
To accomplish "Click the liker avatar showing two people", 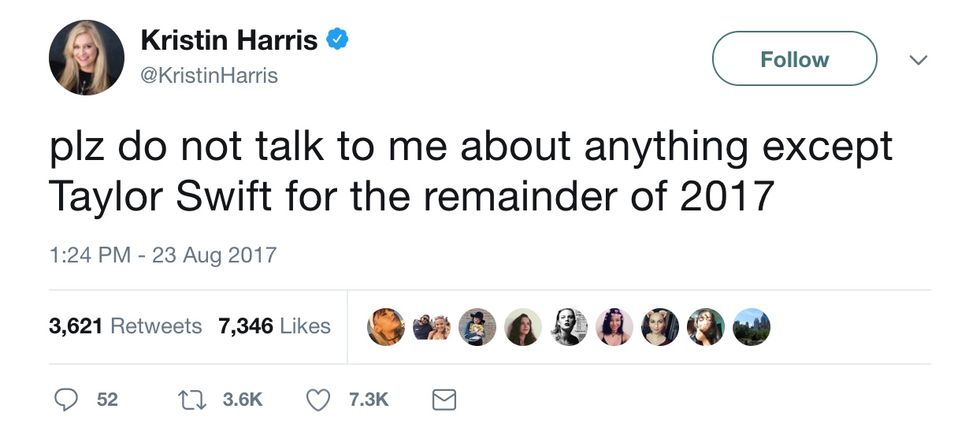I will click(431, 327).
